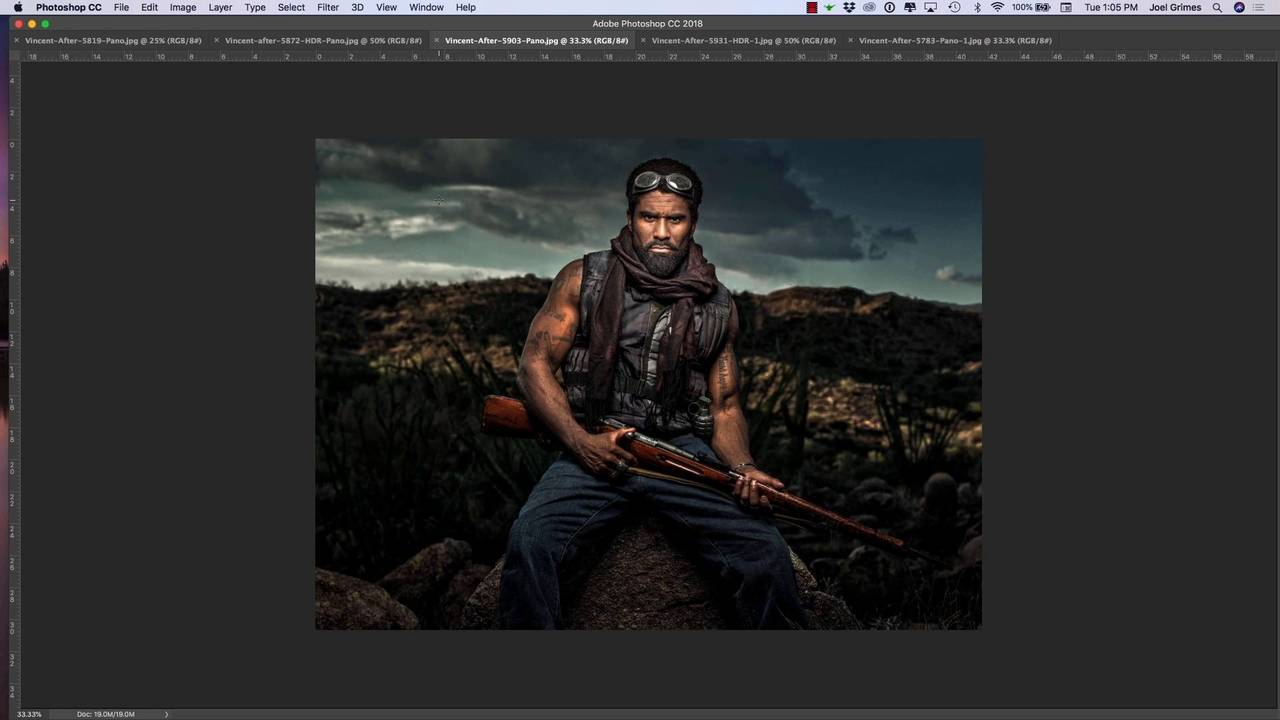This screenshot has height=720, width=1280.
Task: Open the Wi-Fi status icon
Action: (997, 7)
